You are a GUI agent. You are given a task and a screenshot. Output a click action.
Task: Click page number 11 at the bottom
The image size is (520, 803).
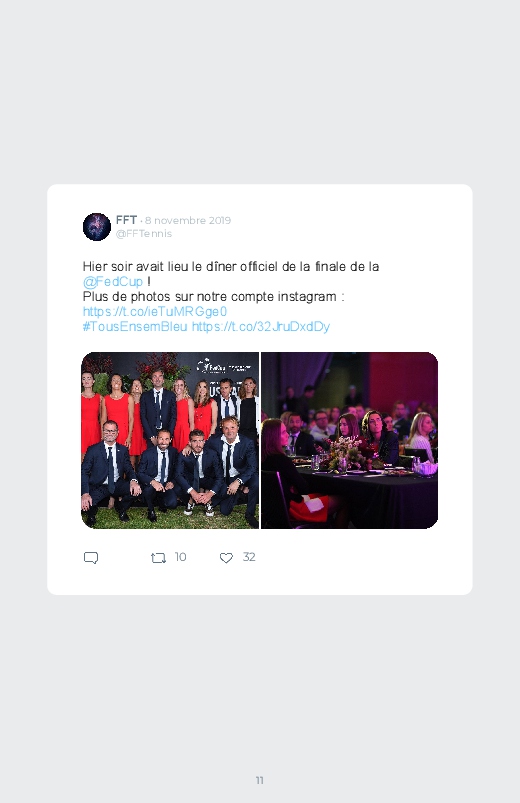coord(260,780)
